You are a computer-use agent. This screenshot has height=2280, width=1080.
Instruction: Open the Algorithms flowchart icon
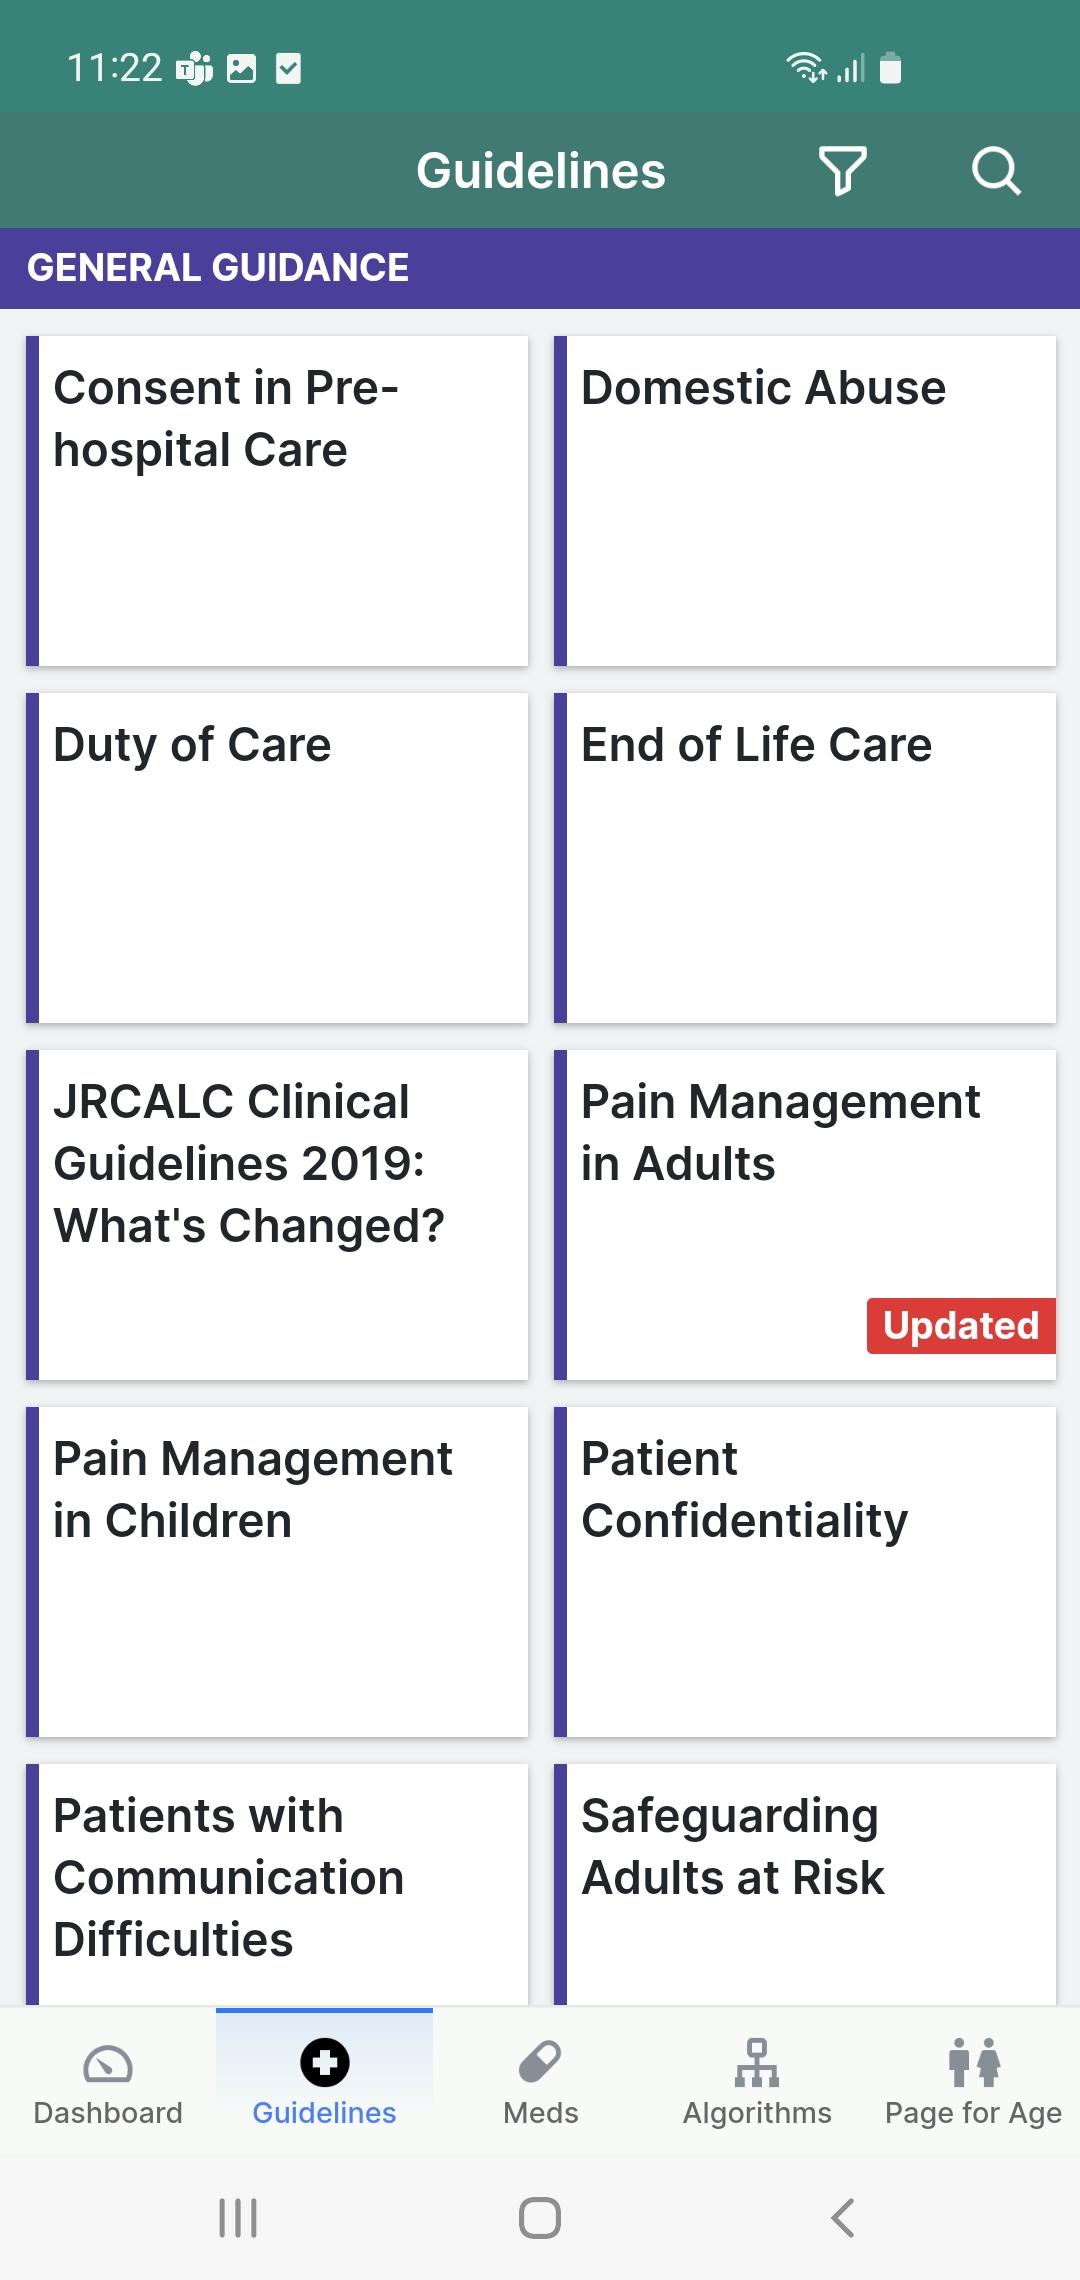[757, 2062]
